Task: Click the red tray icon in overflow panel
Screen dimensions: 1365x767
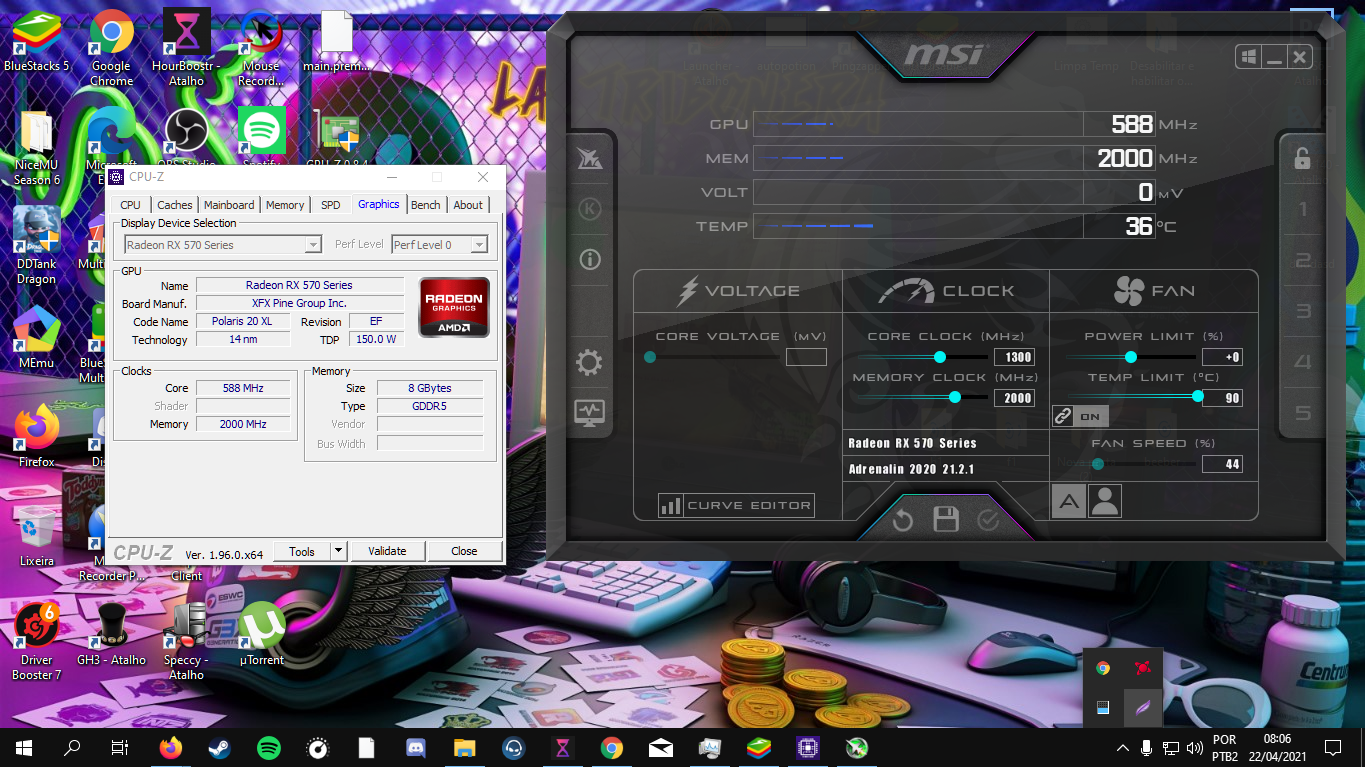Action: (1142, 668)
